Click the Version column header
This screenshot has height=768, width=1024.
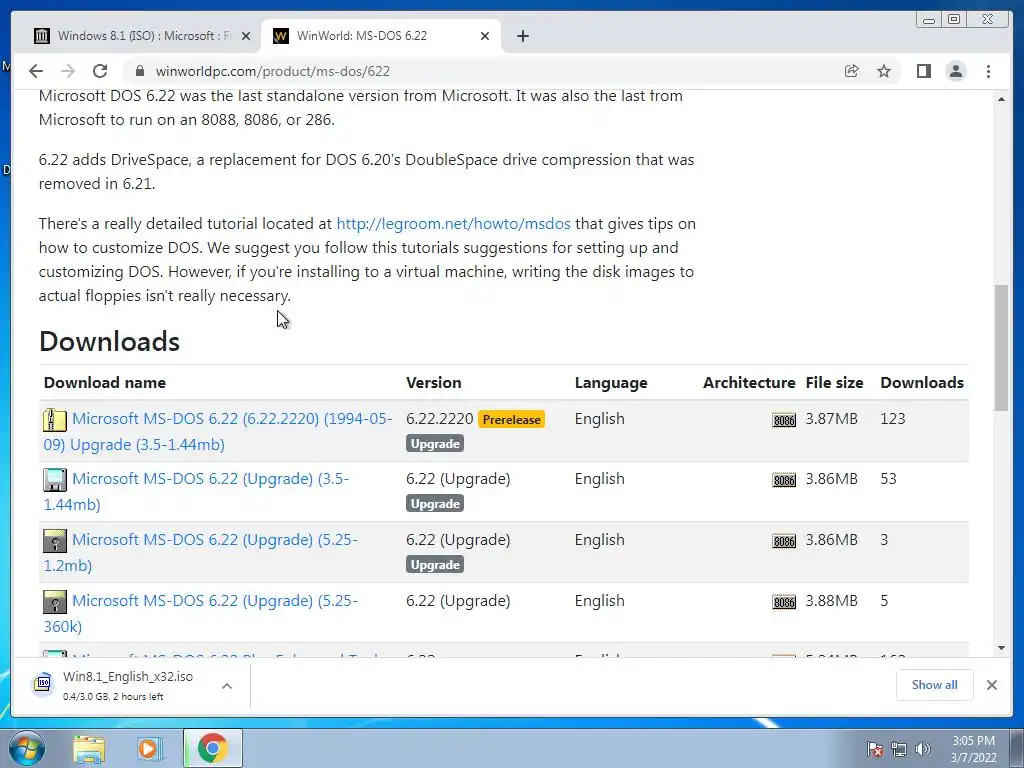(434, 383)
